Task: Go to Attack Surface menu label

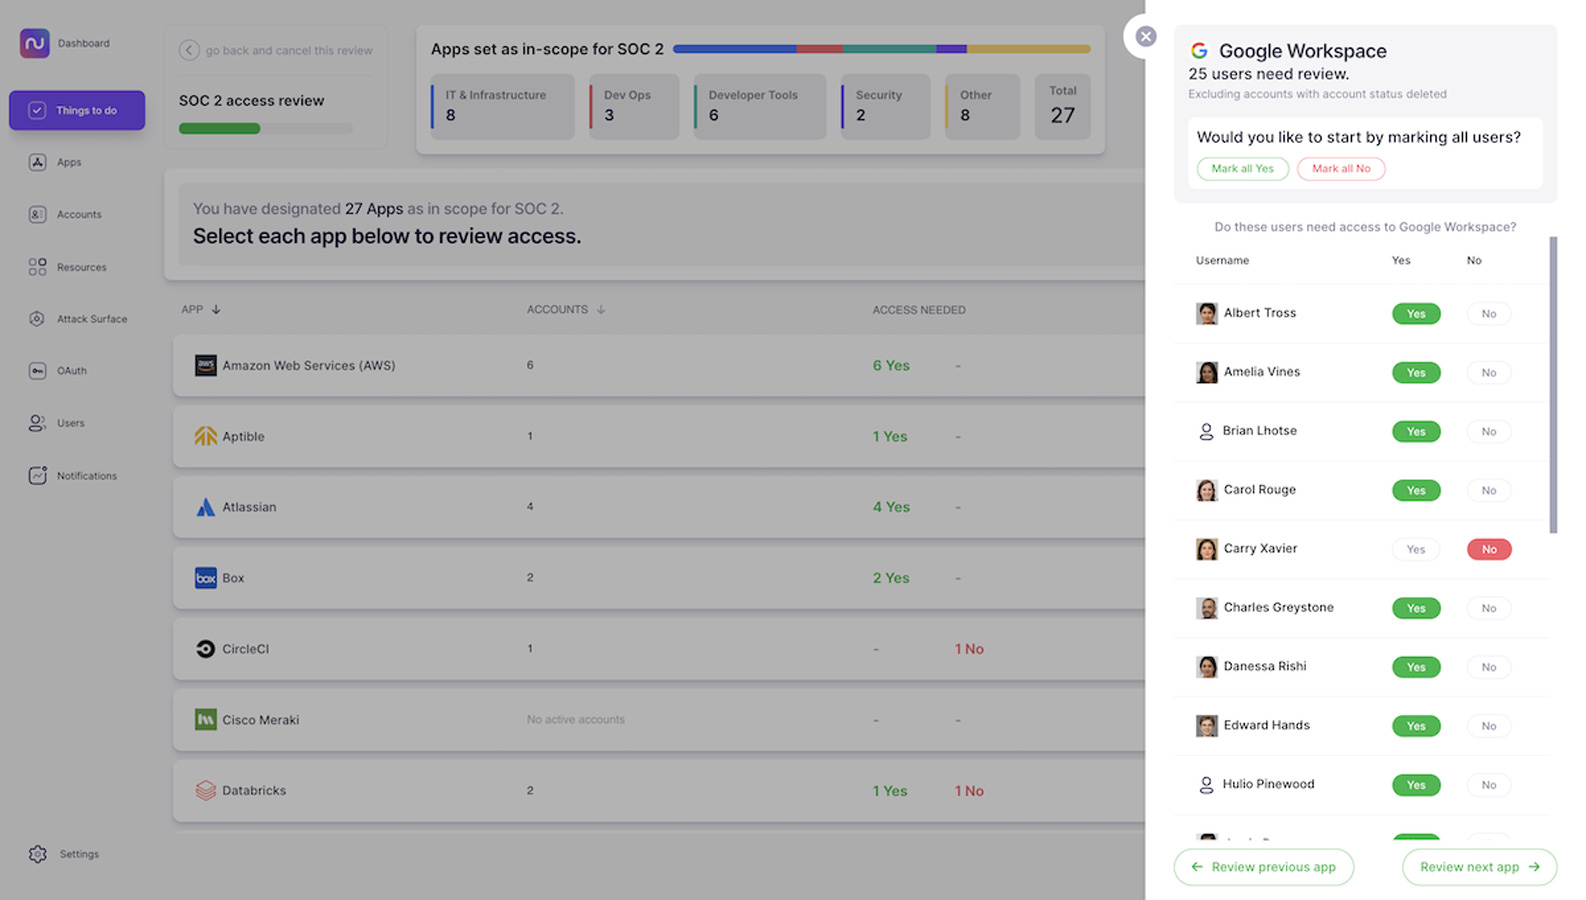Action: [92, 319]
